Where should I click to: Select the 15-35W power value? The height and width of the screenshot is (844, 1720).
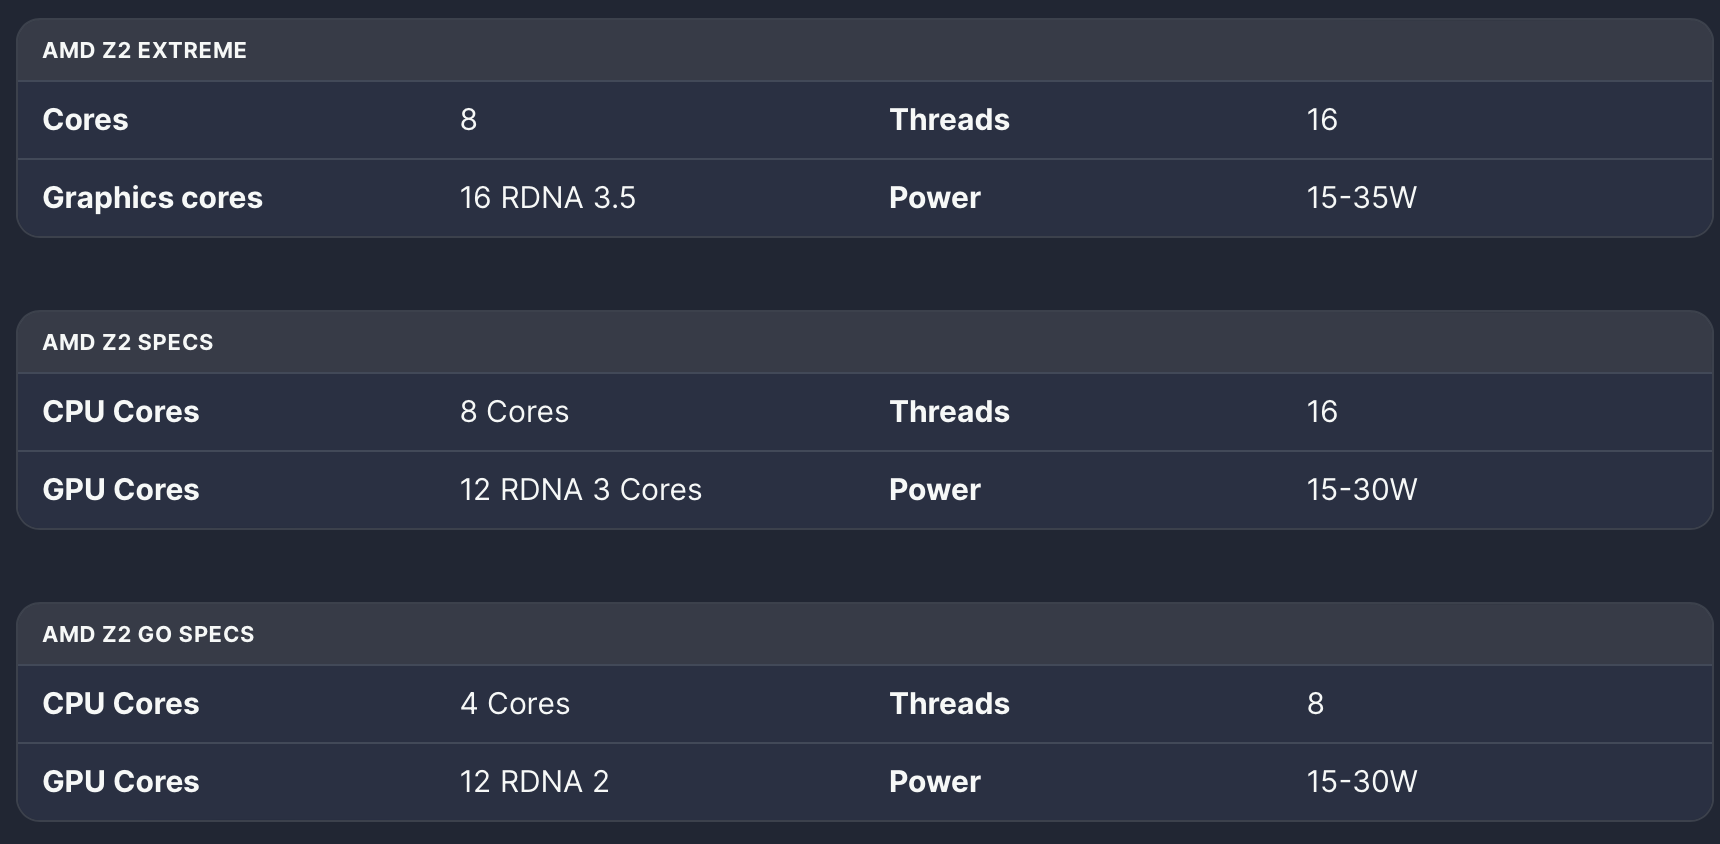tap(1362, 198)
